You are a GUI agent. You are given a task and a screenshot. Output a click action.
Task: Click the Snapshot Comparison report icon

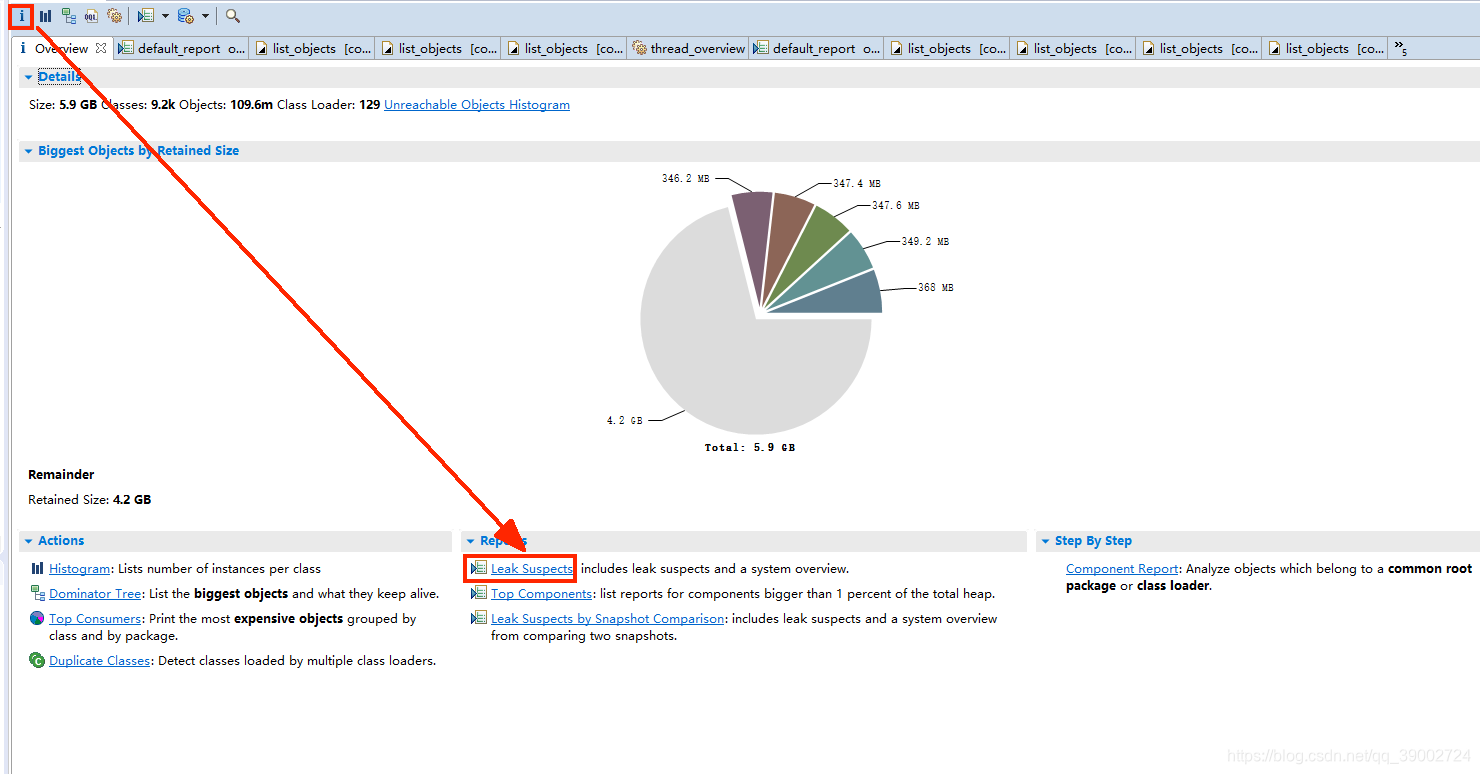click(479, 618)
